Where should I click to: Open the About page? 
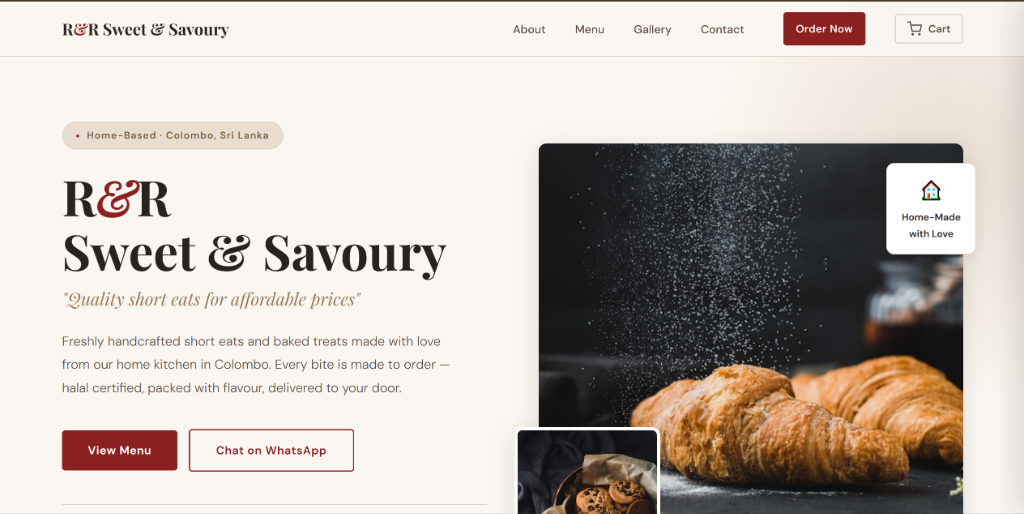[529, 29]
